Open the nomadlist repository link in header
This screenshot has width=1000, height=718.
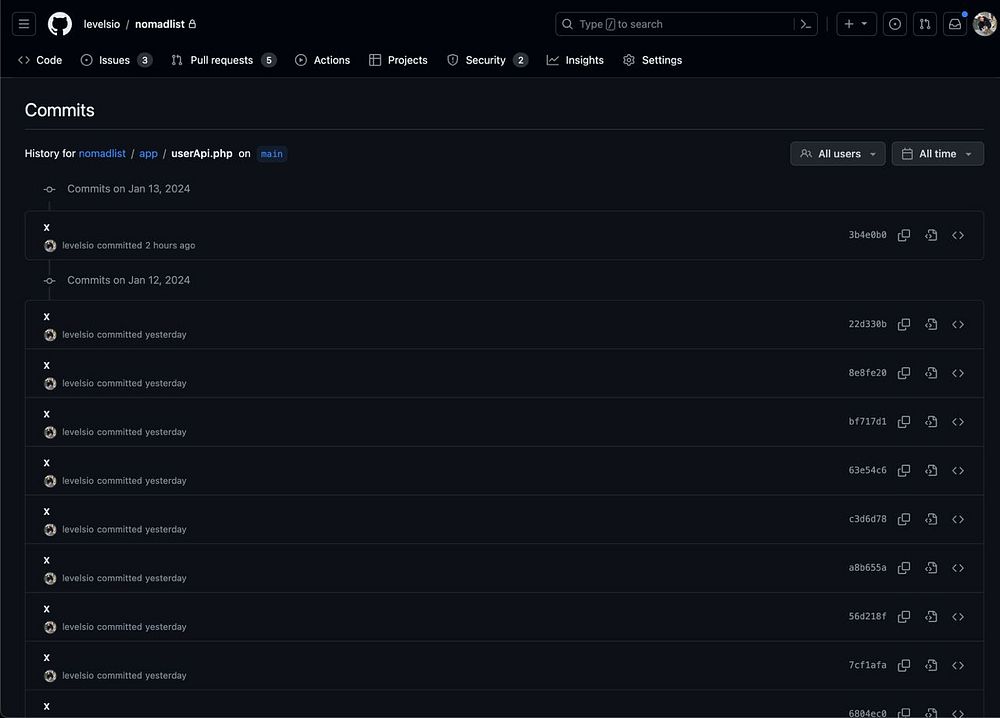coord(159,24)
